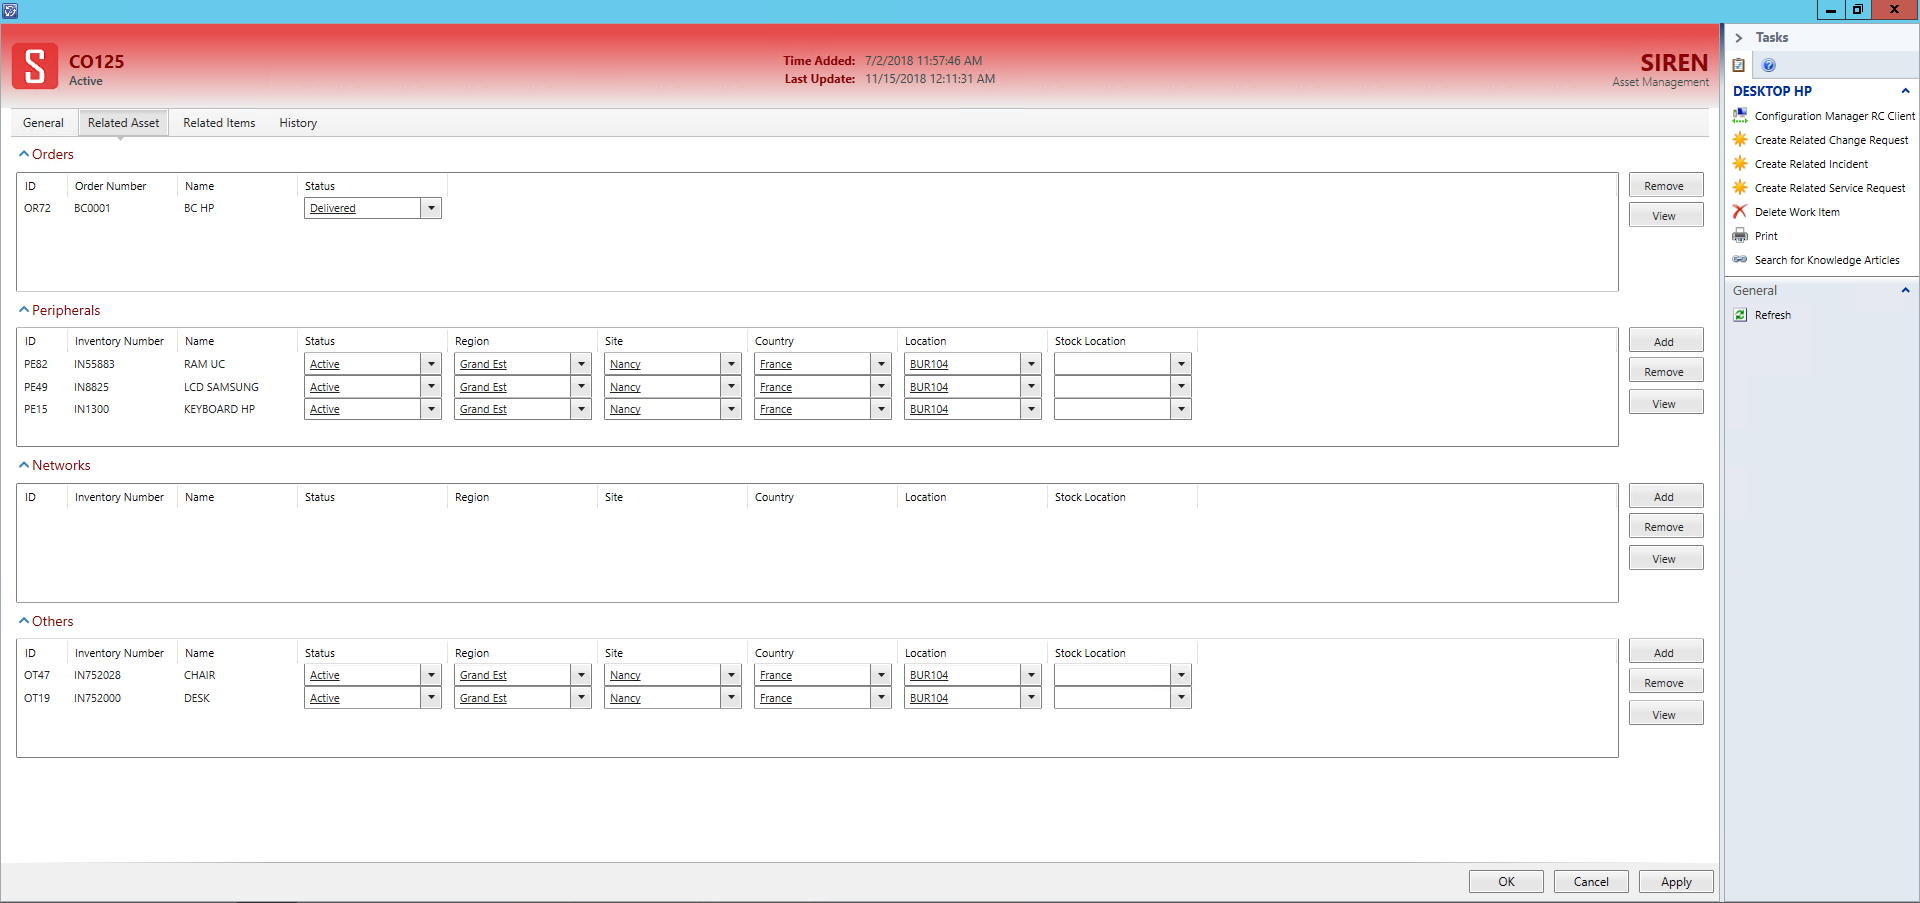The width and height of the screenshot is (1920, 903).
Task: Open Help with the question mark icon
Action: click(1769, 65)
